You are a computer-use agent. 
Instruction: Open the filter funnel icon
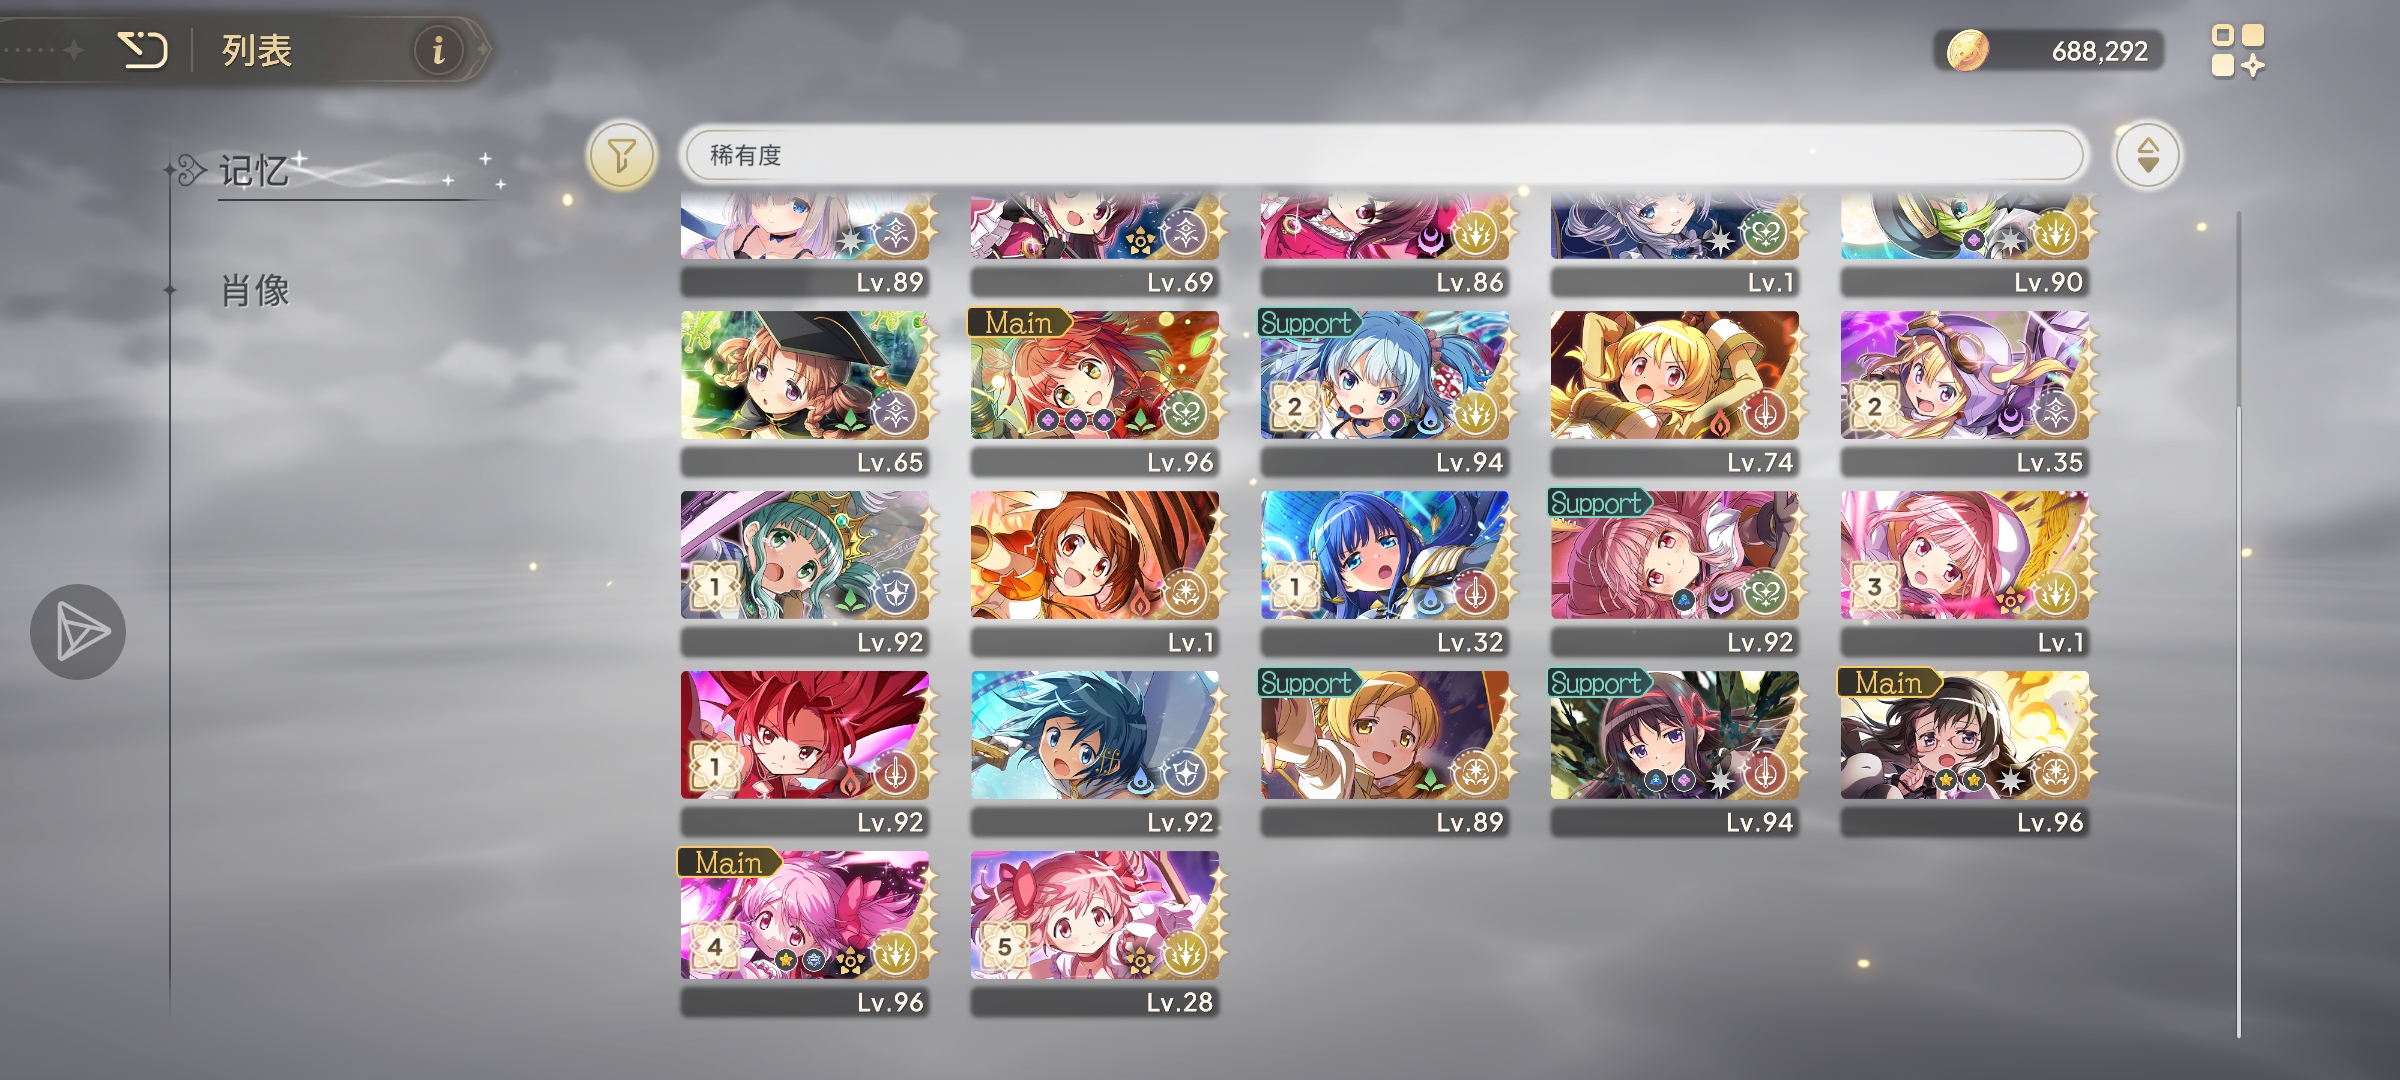621,155
